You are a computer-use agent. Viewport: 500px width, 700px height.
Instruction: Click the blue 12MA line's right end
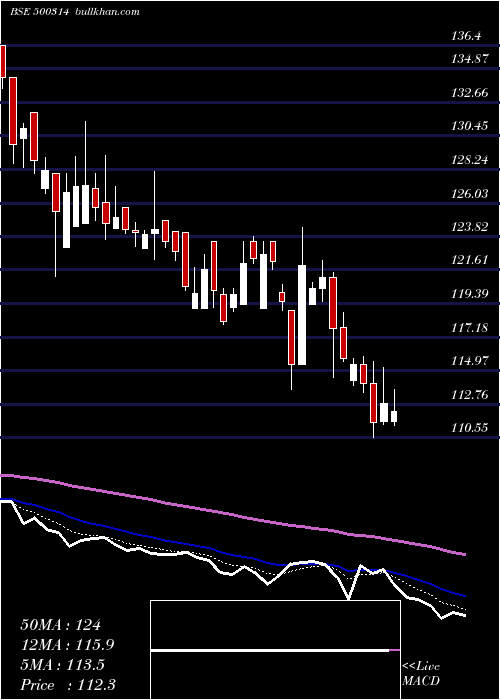465,596
